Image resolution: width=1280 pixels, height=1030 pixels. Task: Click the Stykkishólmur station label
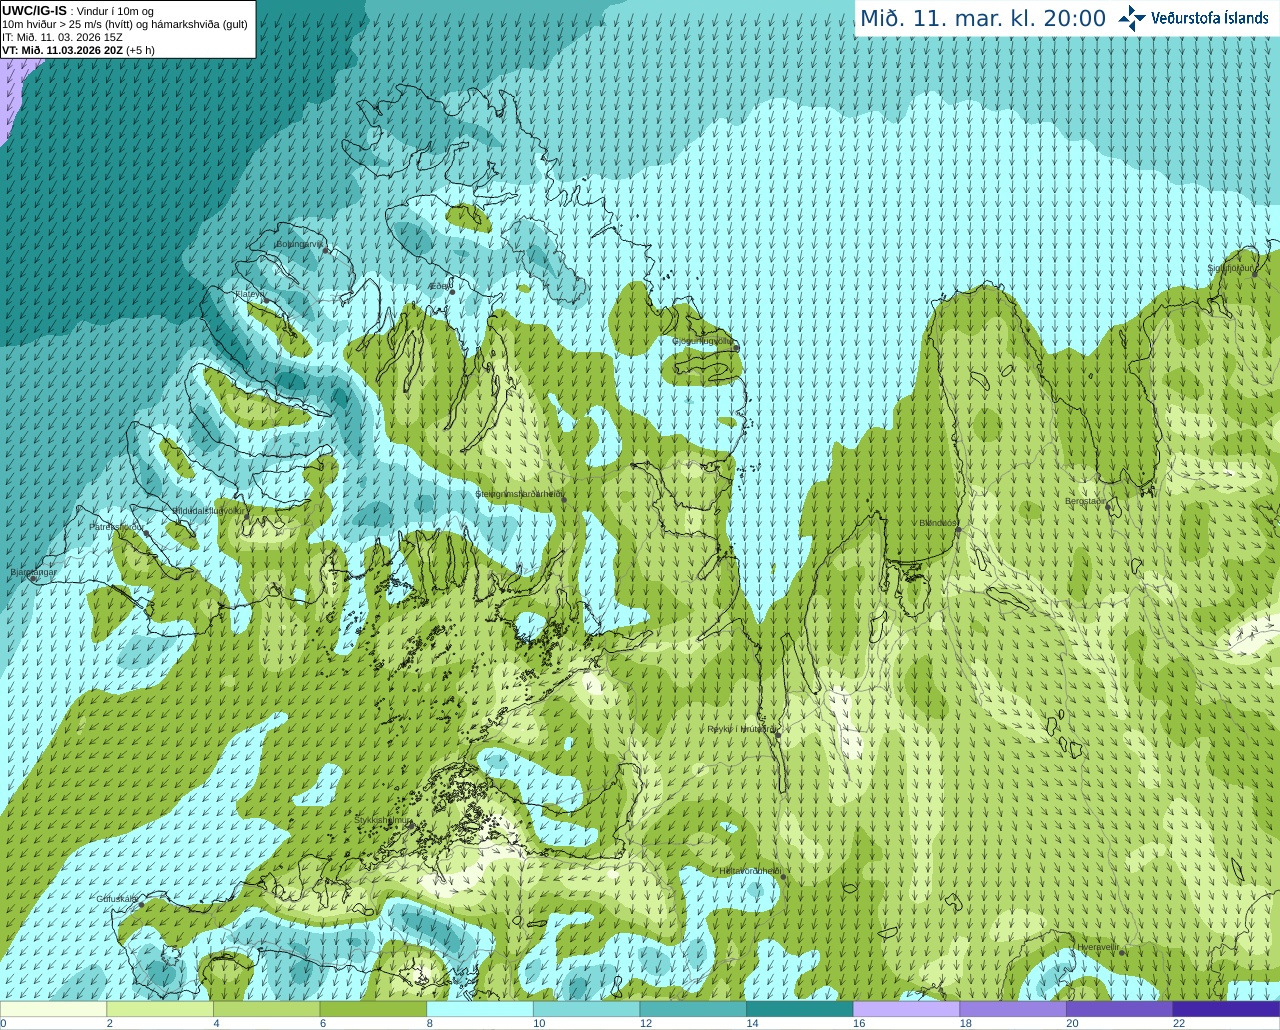[x=382, y=820]
